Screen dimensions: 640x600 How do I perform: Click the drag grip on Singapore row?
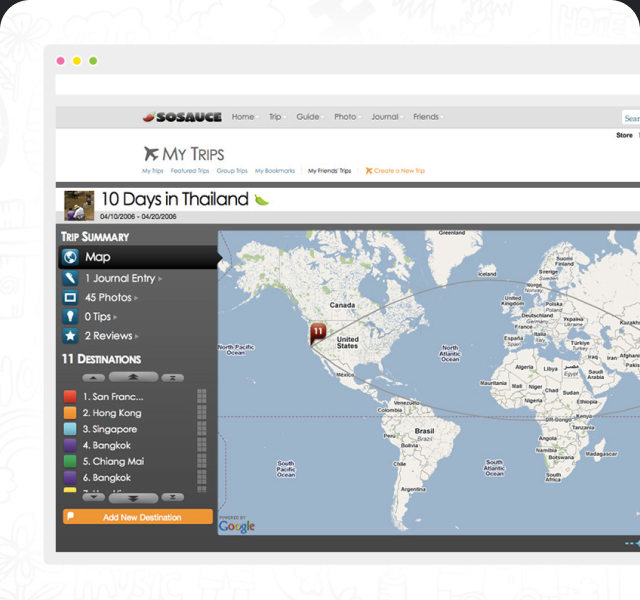point(202,429)
